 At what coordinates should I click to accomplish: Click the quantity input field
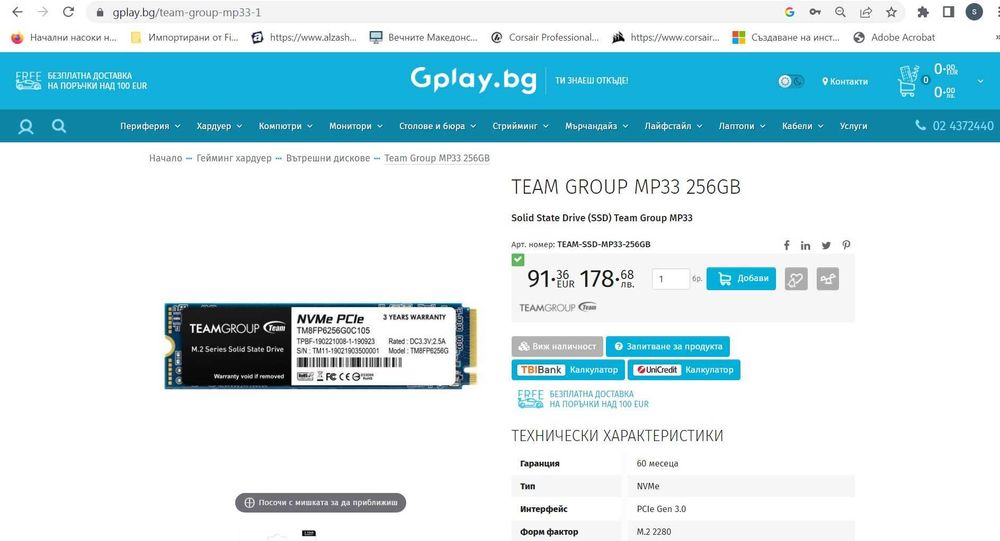pyautogui.click(x=670, y=279)
